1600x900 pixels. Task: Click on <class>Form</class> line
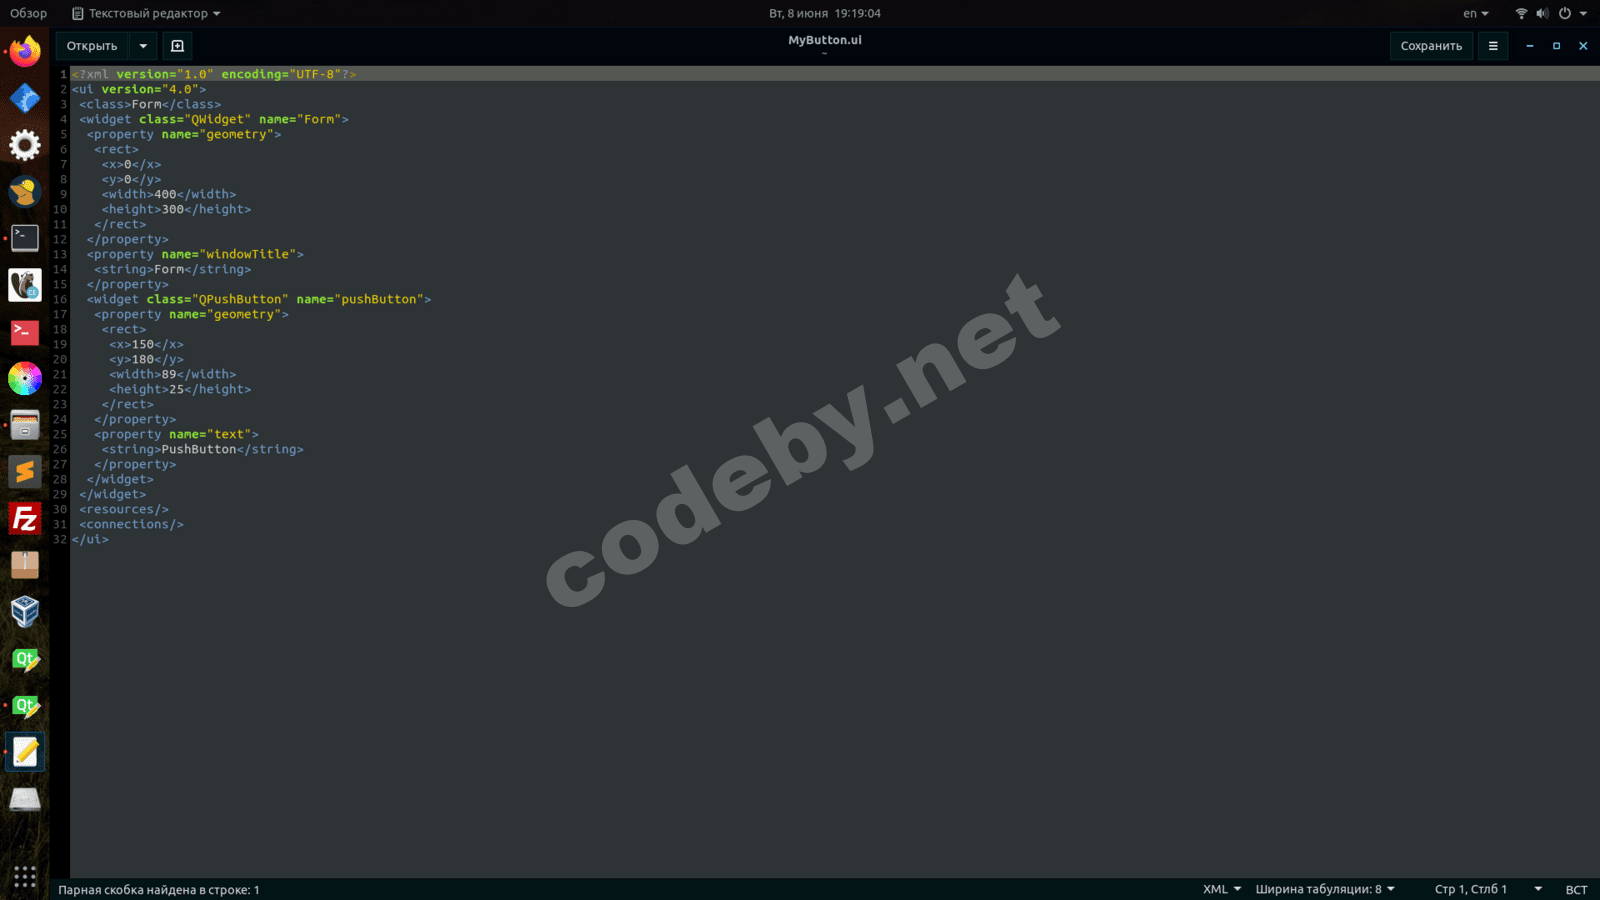click(150, 104)
